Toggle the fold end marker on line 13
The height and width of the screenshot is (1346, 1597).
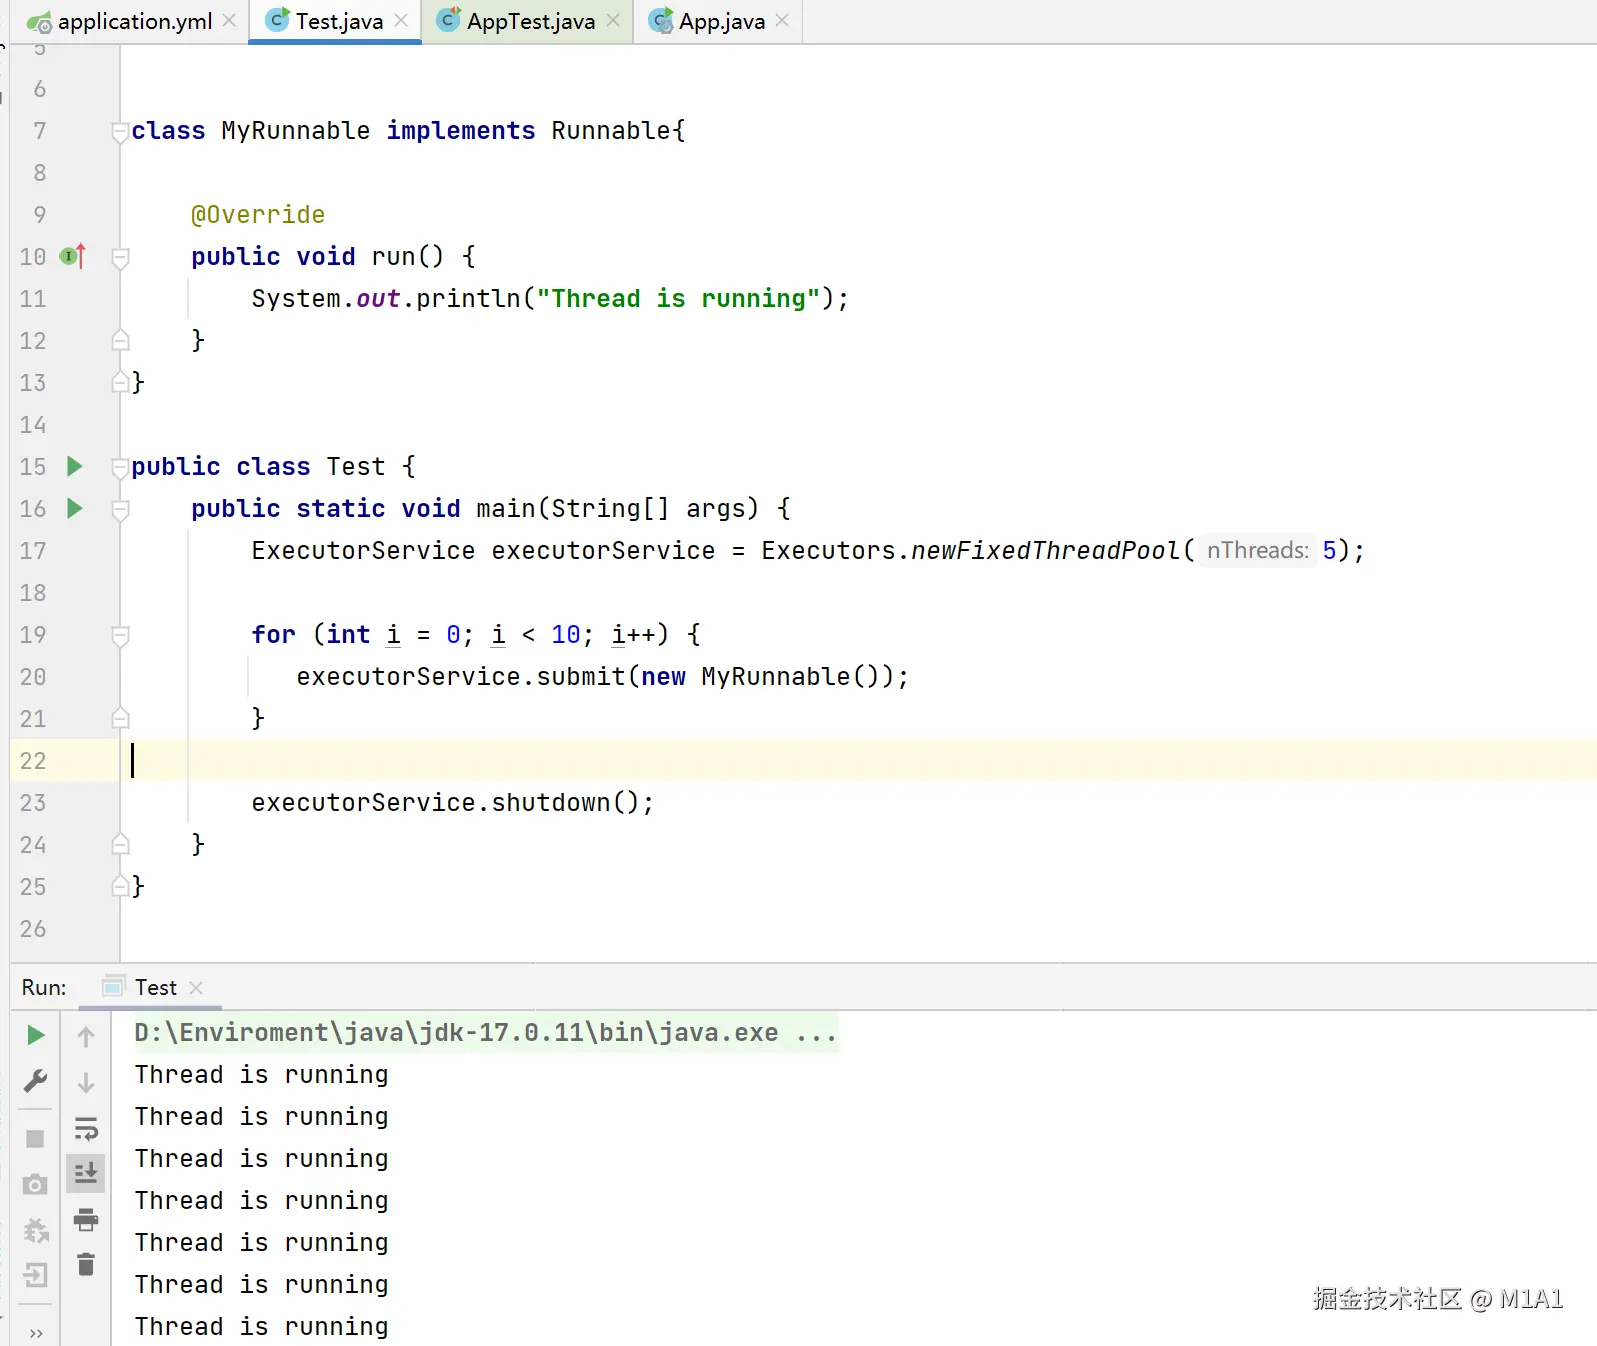[x=120, y=383]
